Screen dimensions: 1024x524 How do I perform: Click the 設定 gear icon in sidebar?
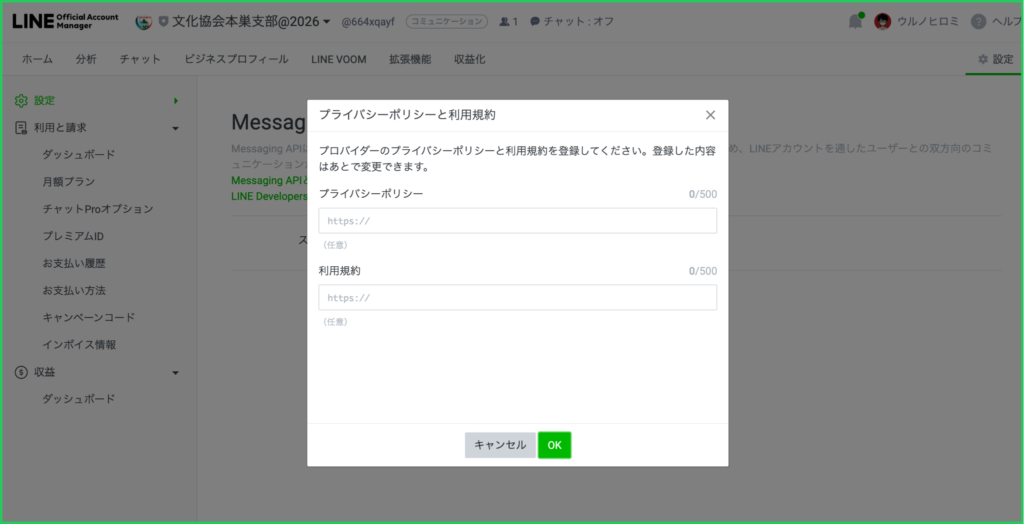click(x=21, y=101)
